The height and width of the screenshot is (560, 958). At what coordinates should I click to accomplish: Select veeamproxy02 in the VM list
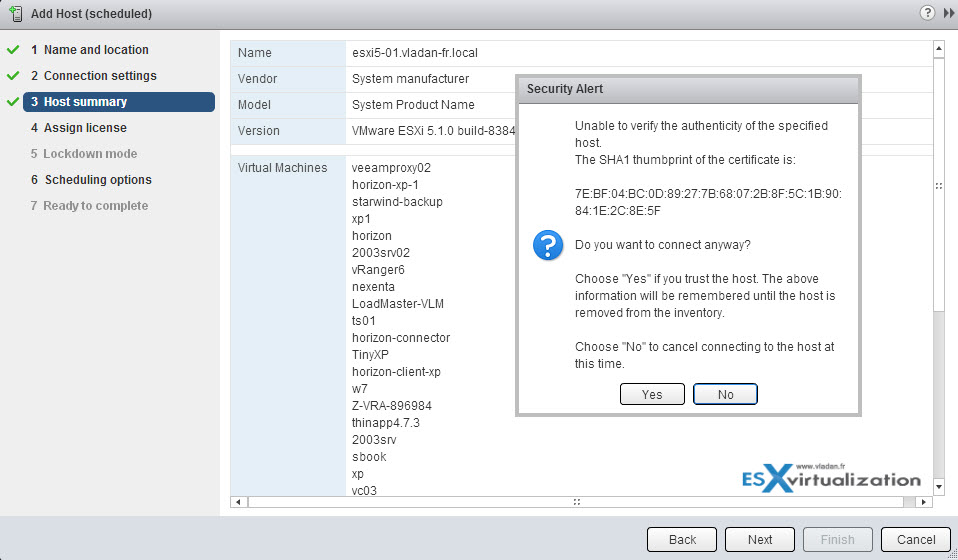[x=391, y=167]
